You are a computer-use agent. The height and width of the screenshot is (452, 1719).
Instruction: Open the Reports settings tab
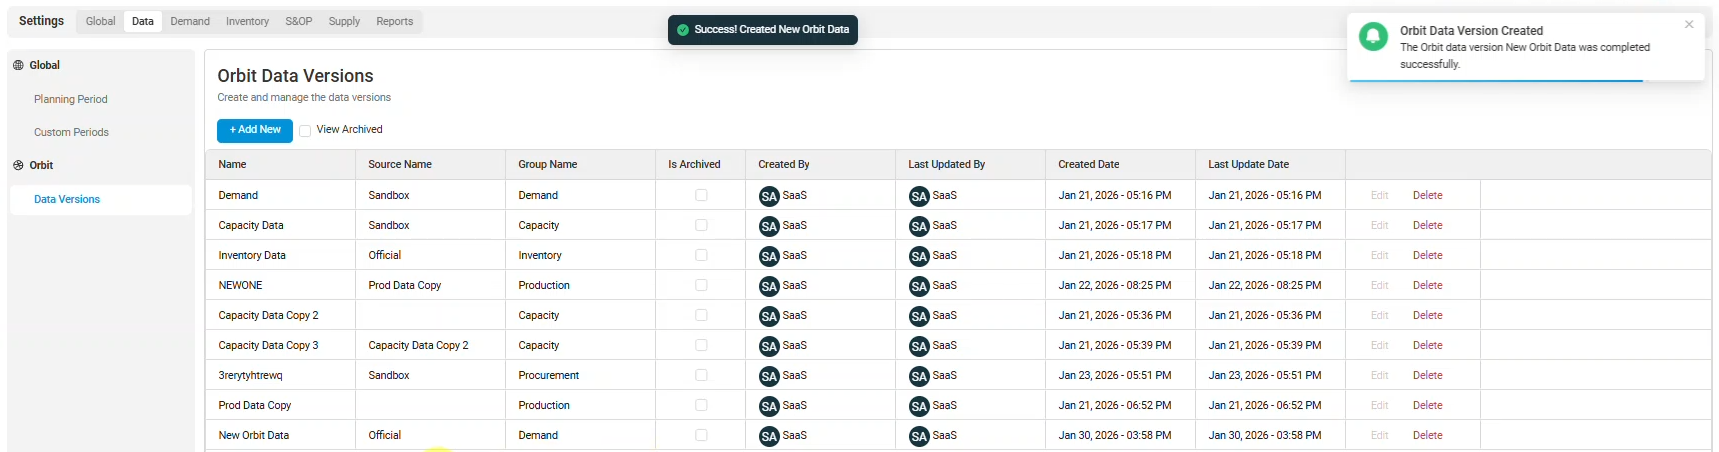394,21
